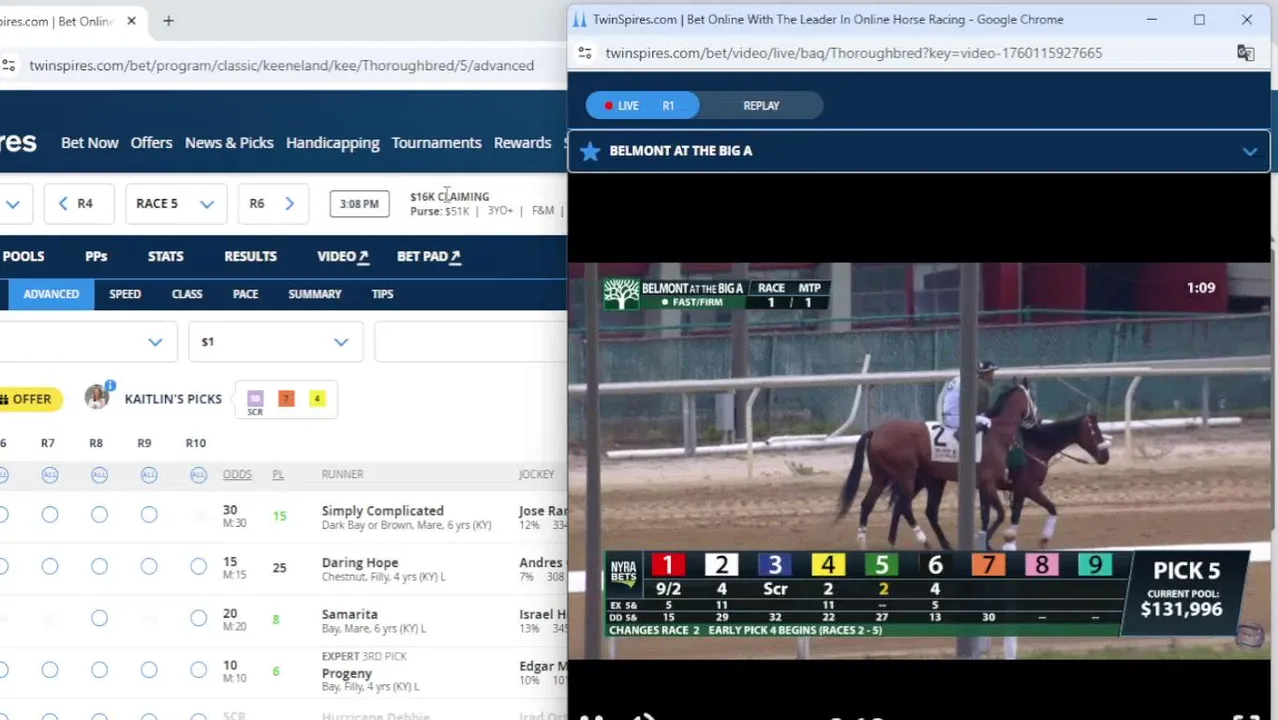Open the Rewards page

(522, 143)
